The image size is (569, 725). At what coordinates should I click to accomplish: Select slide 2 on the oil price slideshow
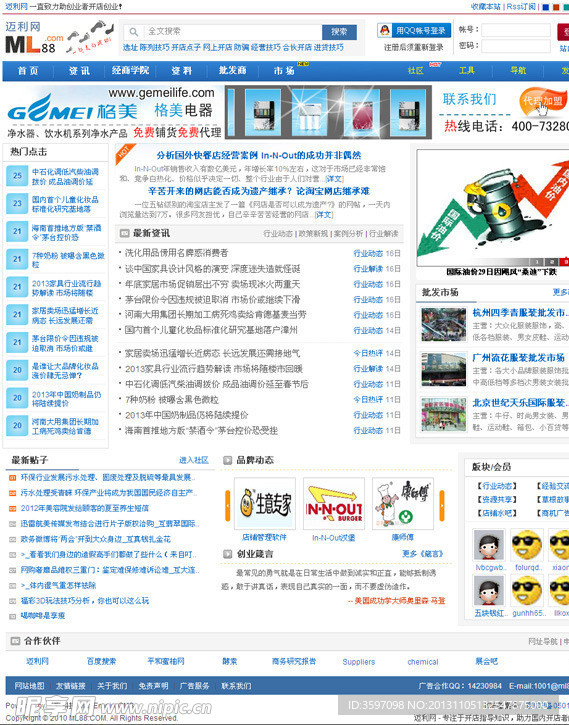tap(551, 262)
